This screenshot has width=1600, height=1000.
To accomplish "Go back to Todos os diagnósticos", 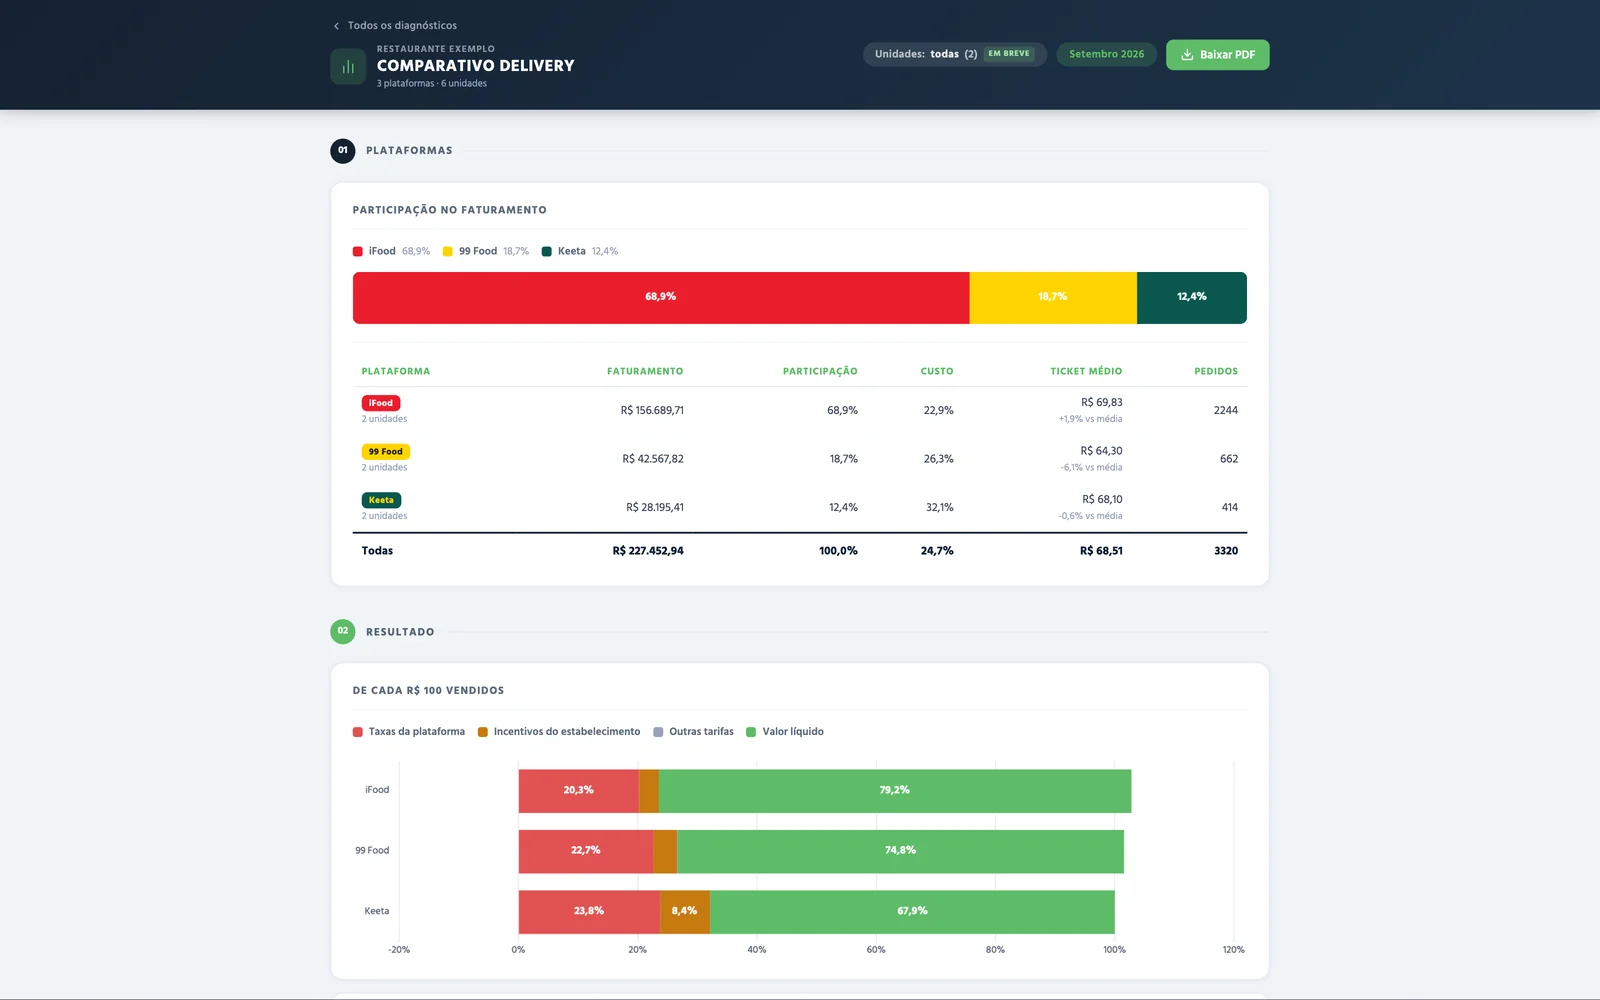I will click(x=395, y=26).
